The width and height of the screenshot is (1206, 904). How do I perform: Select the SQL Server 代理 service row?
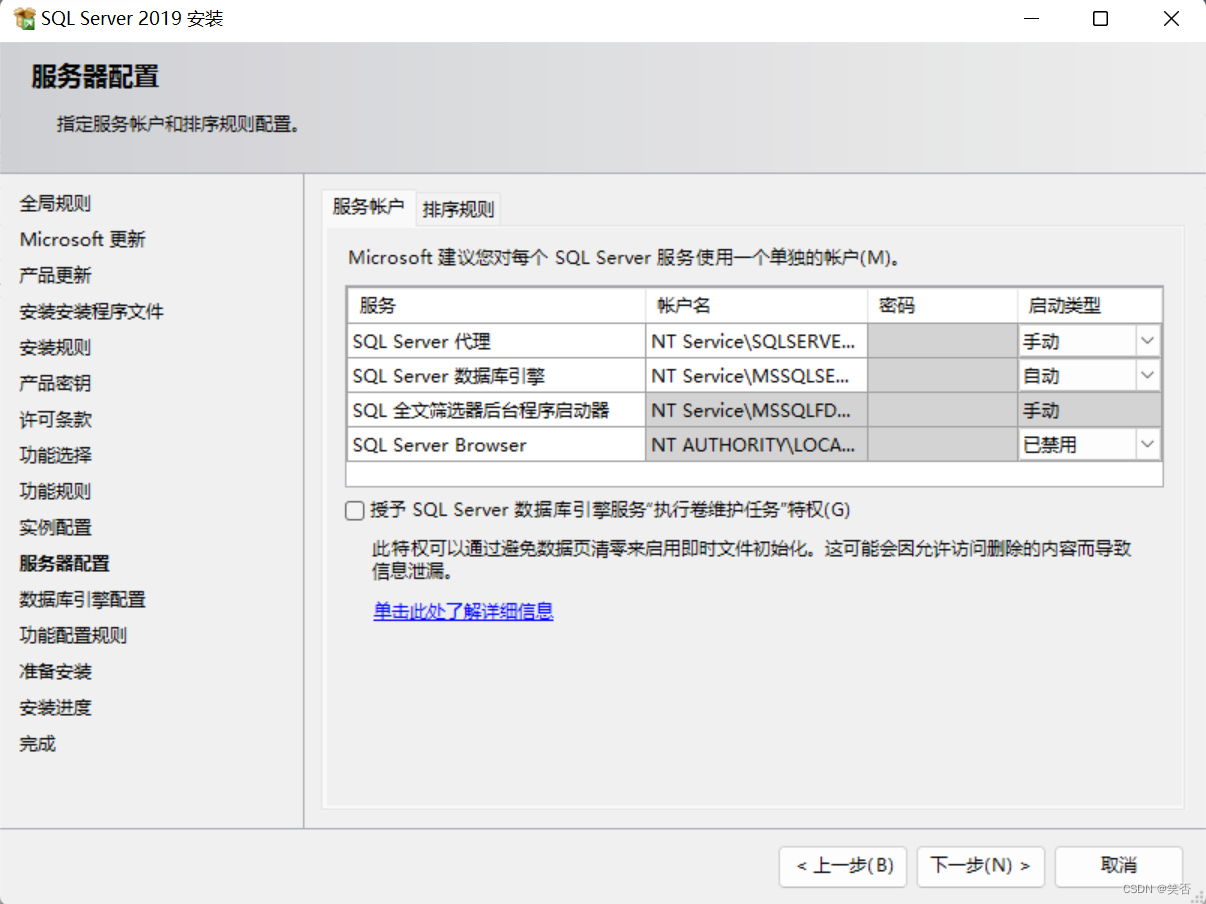755,341
